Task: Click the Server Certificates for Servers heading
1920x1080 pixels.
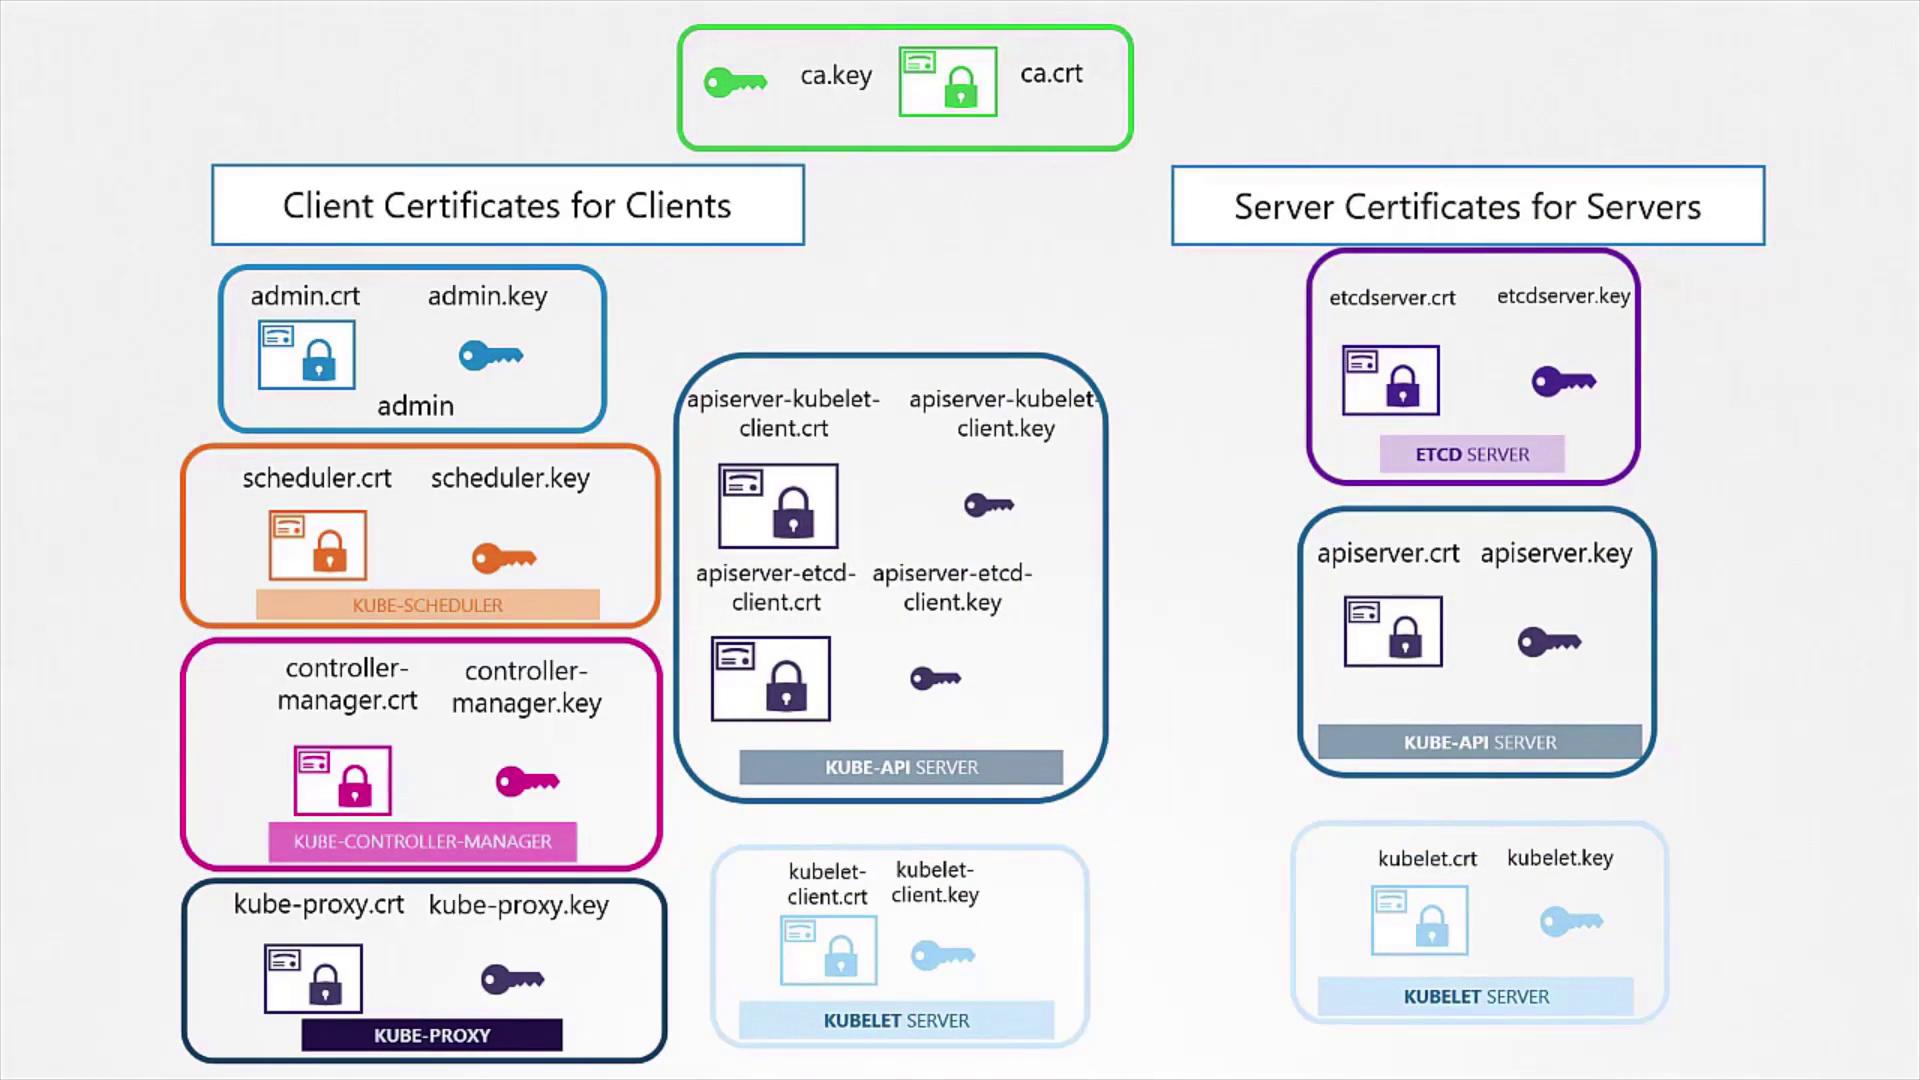Action: pyautogui.click(x=1467, y=207)
